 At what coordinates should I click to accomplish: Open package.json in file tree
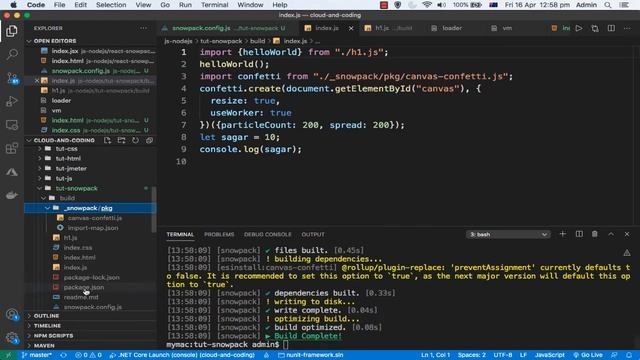pyautogui.click(x=84, y=287)
